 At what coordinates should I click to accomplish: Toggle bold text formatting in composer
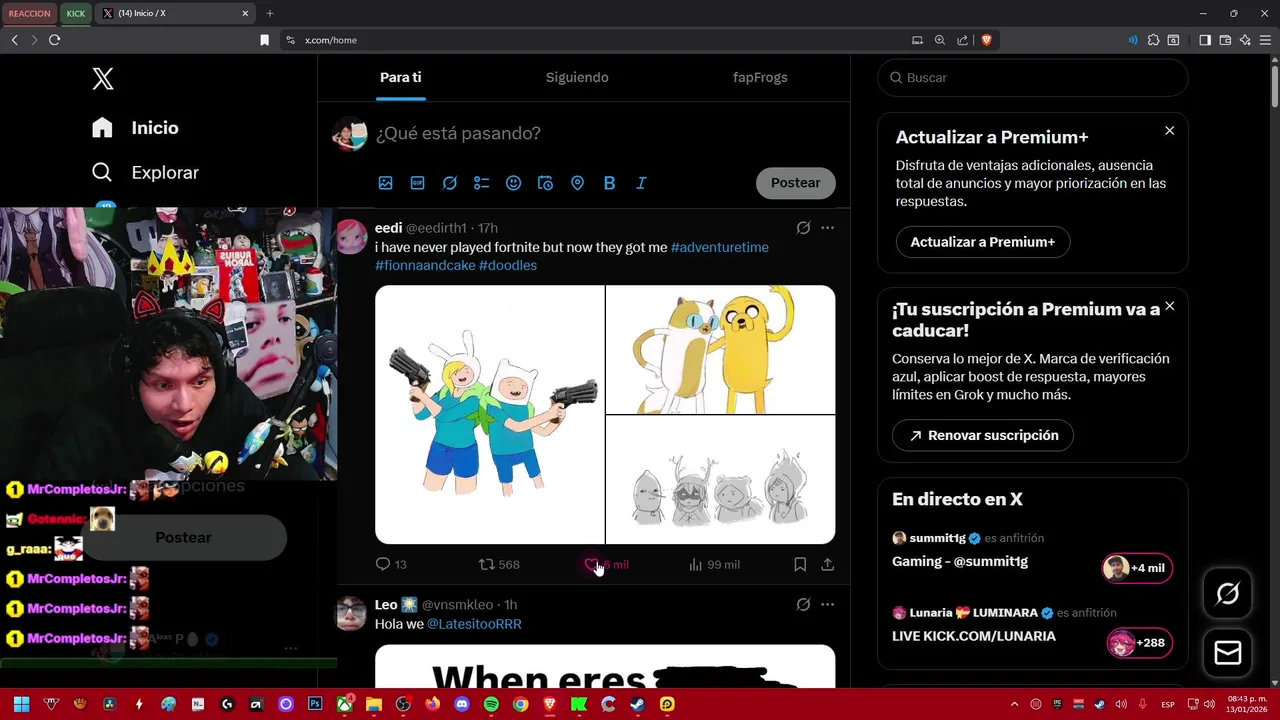[x=609, y=183]
